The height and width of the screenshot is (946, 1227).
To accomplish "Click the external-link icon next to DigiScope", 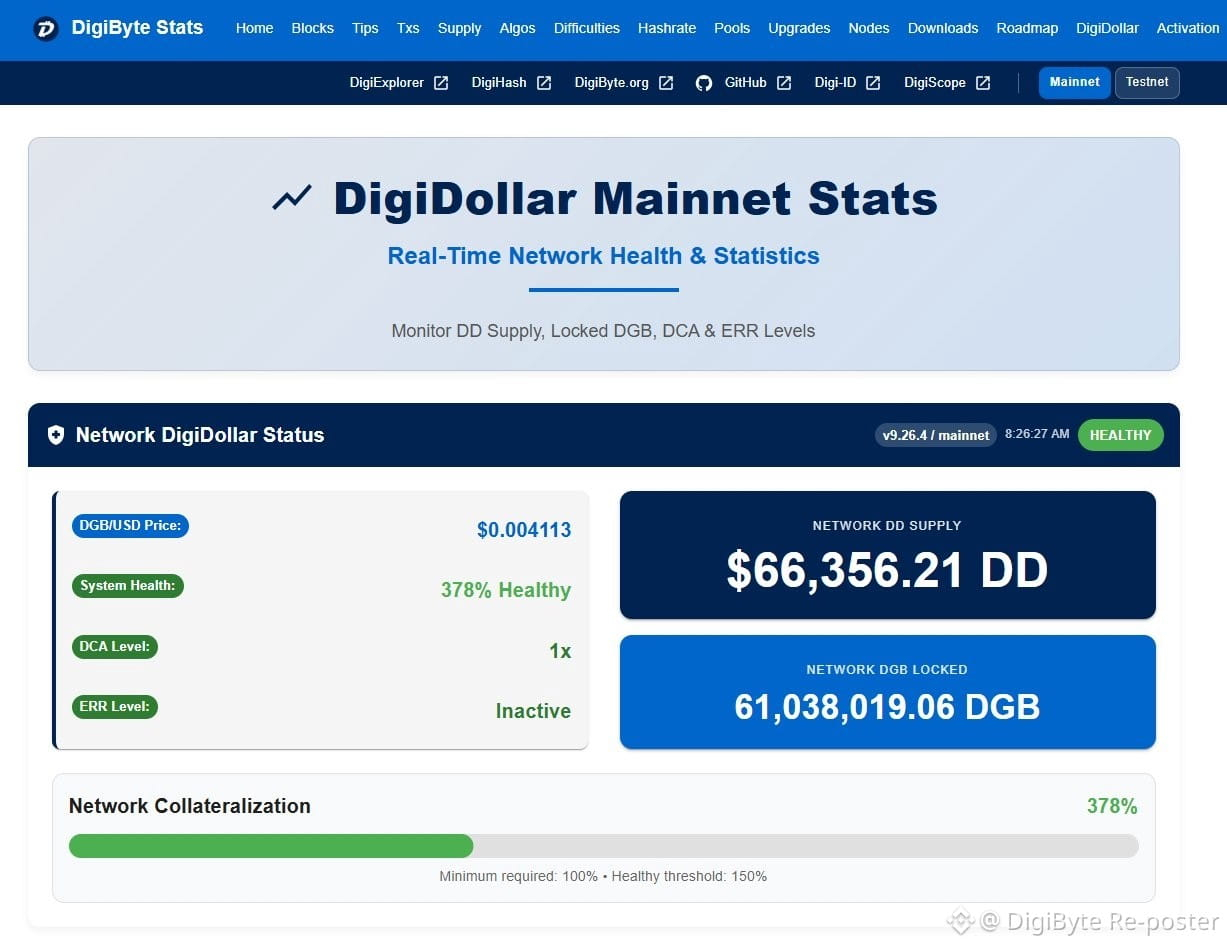I will (983, 83).
